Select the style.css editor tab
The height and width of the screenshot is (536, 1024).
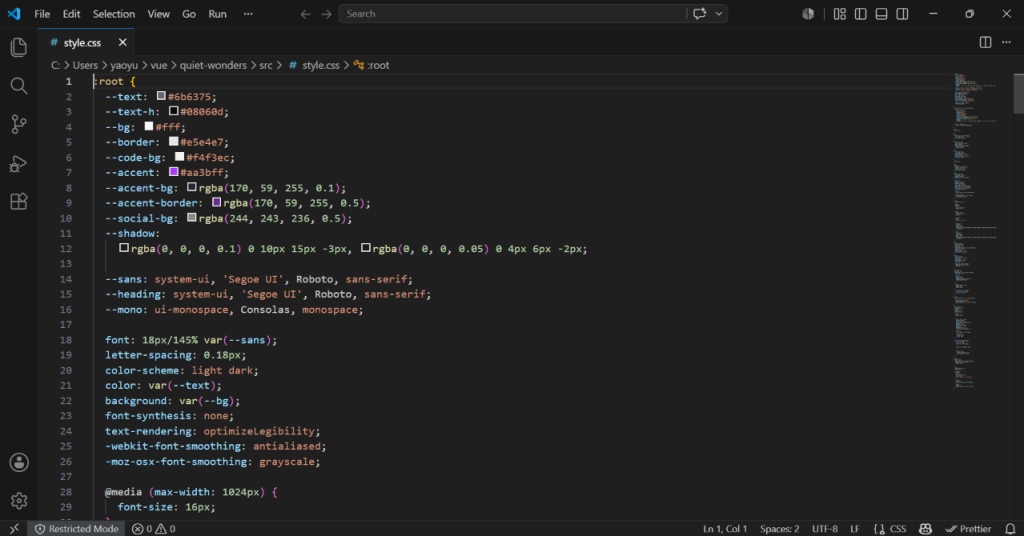[x=86, y=42]
